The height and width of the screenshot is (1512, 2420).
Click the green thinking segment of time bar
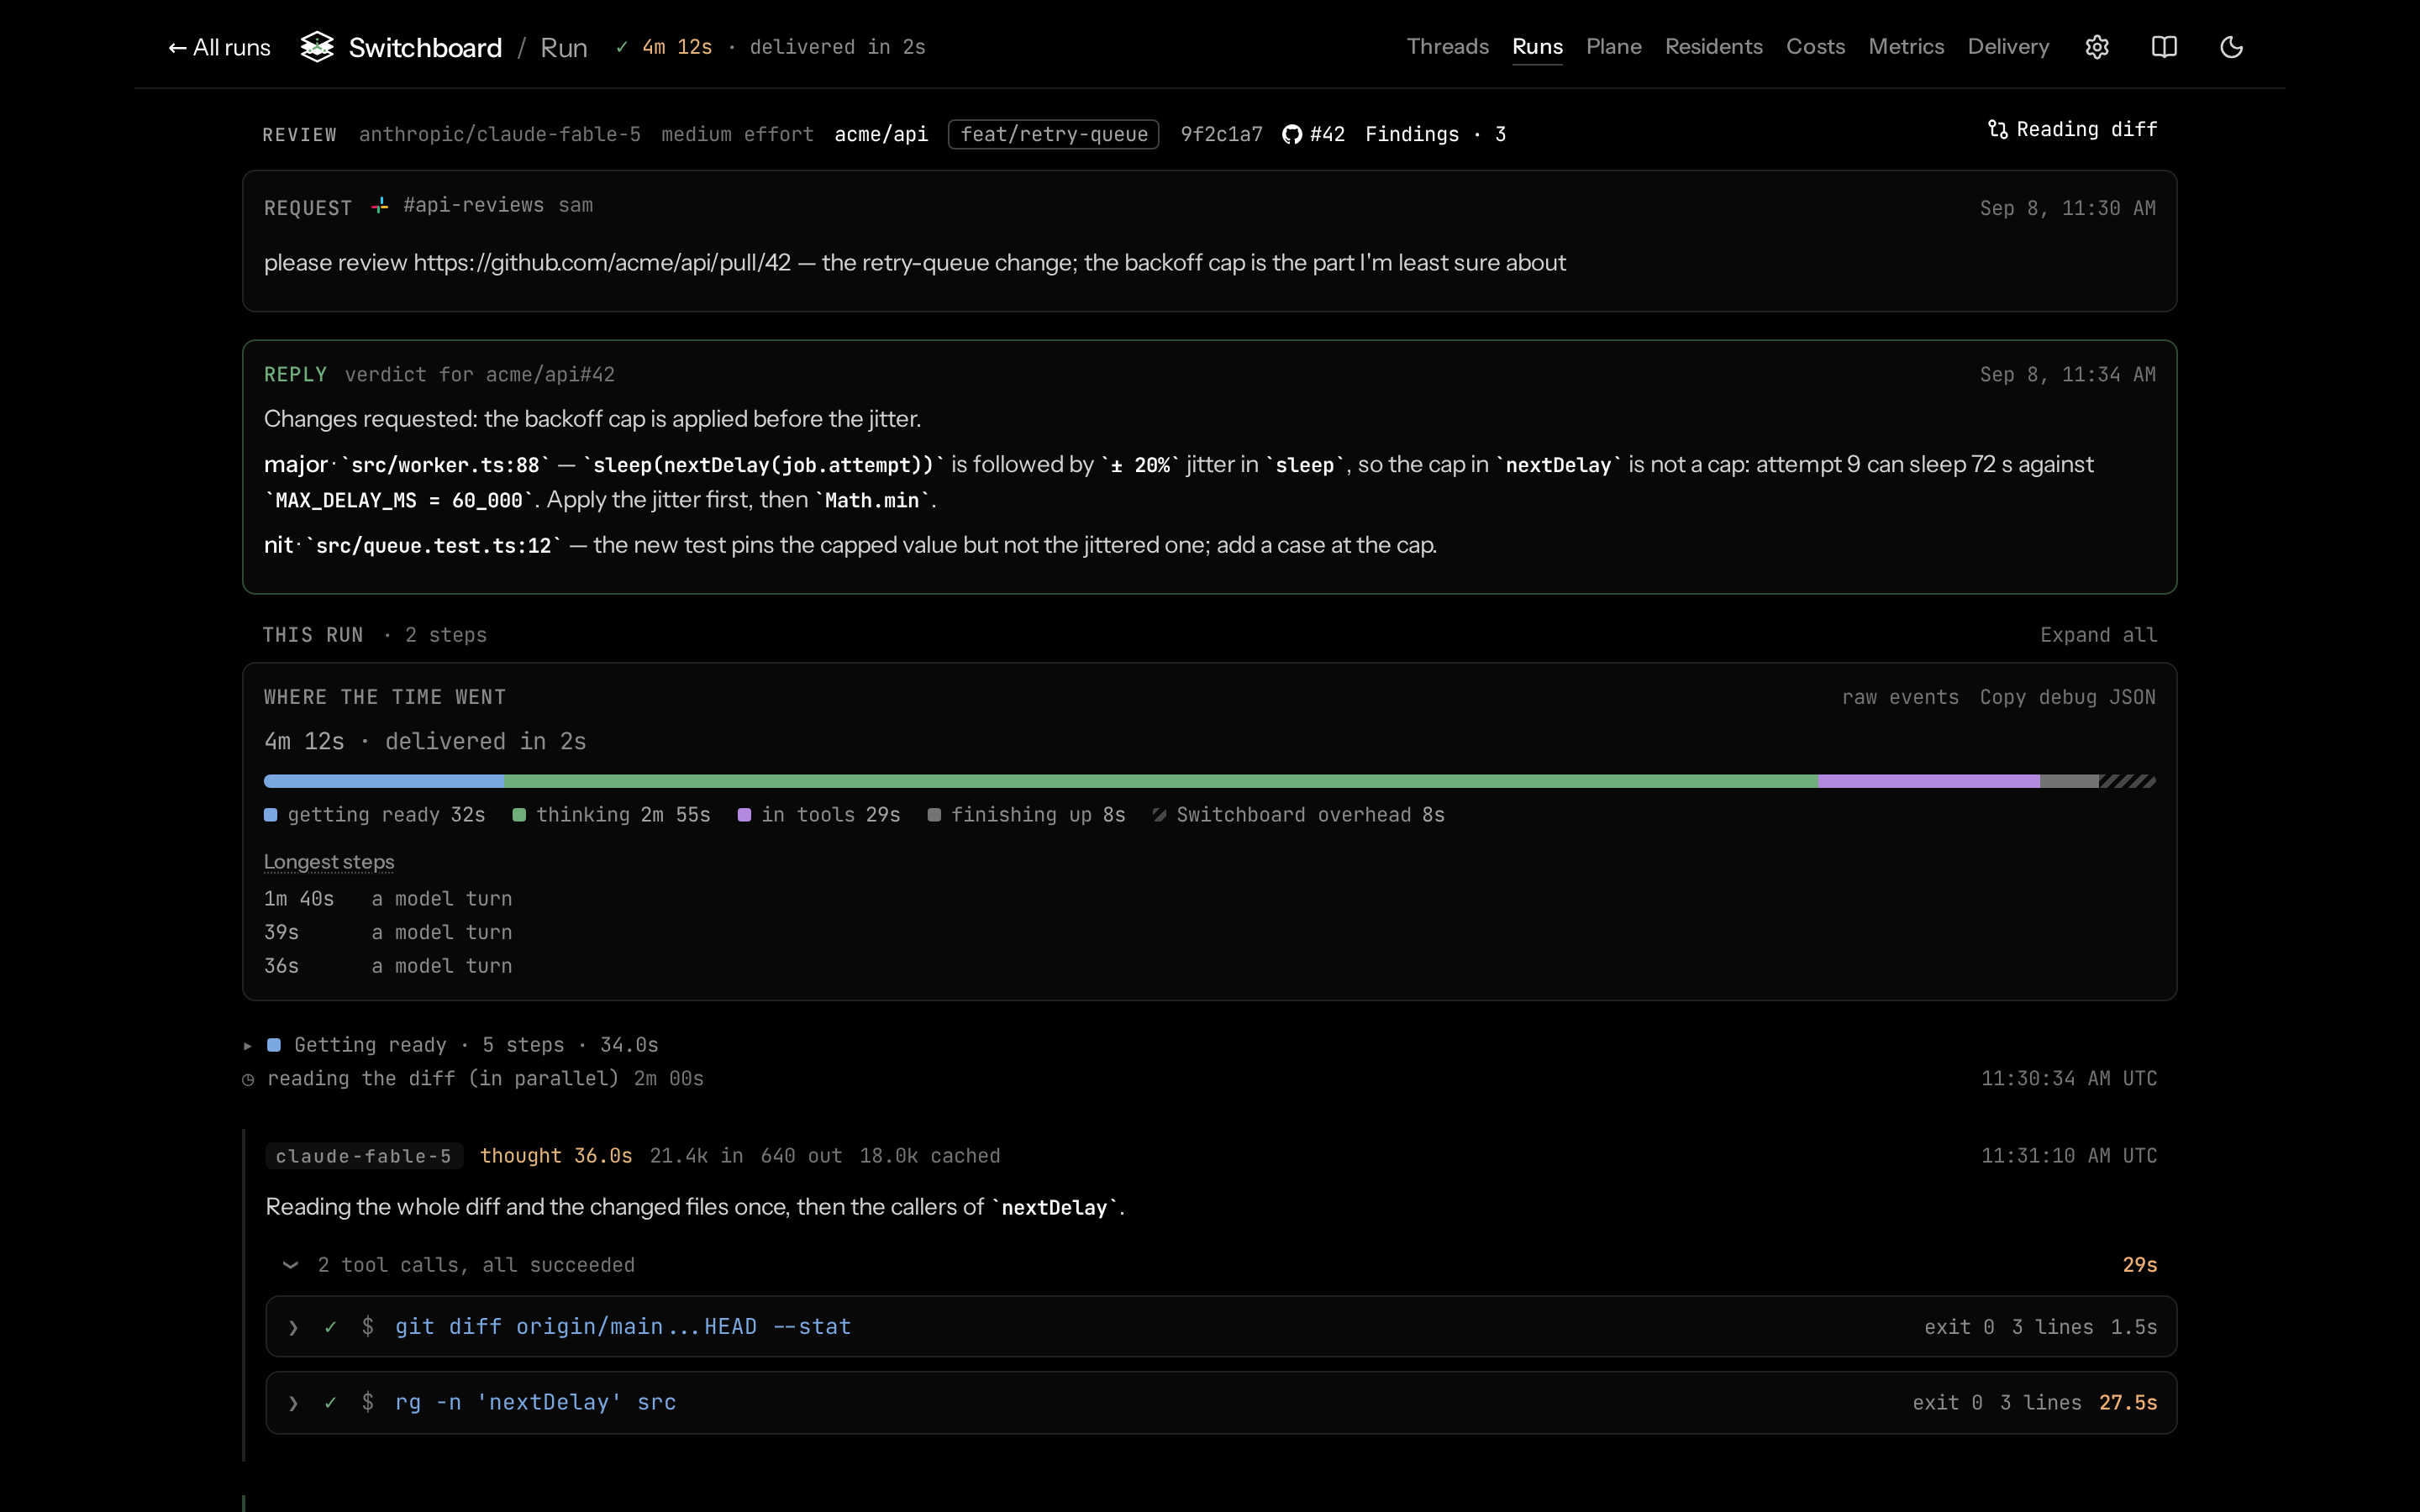1161,781
